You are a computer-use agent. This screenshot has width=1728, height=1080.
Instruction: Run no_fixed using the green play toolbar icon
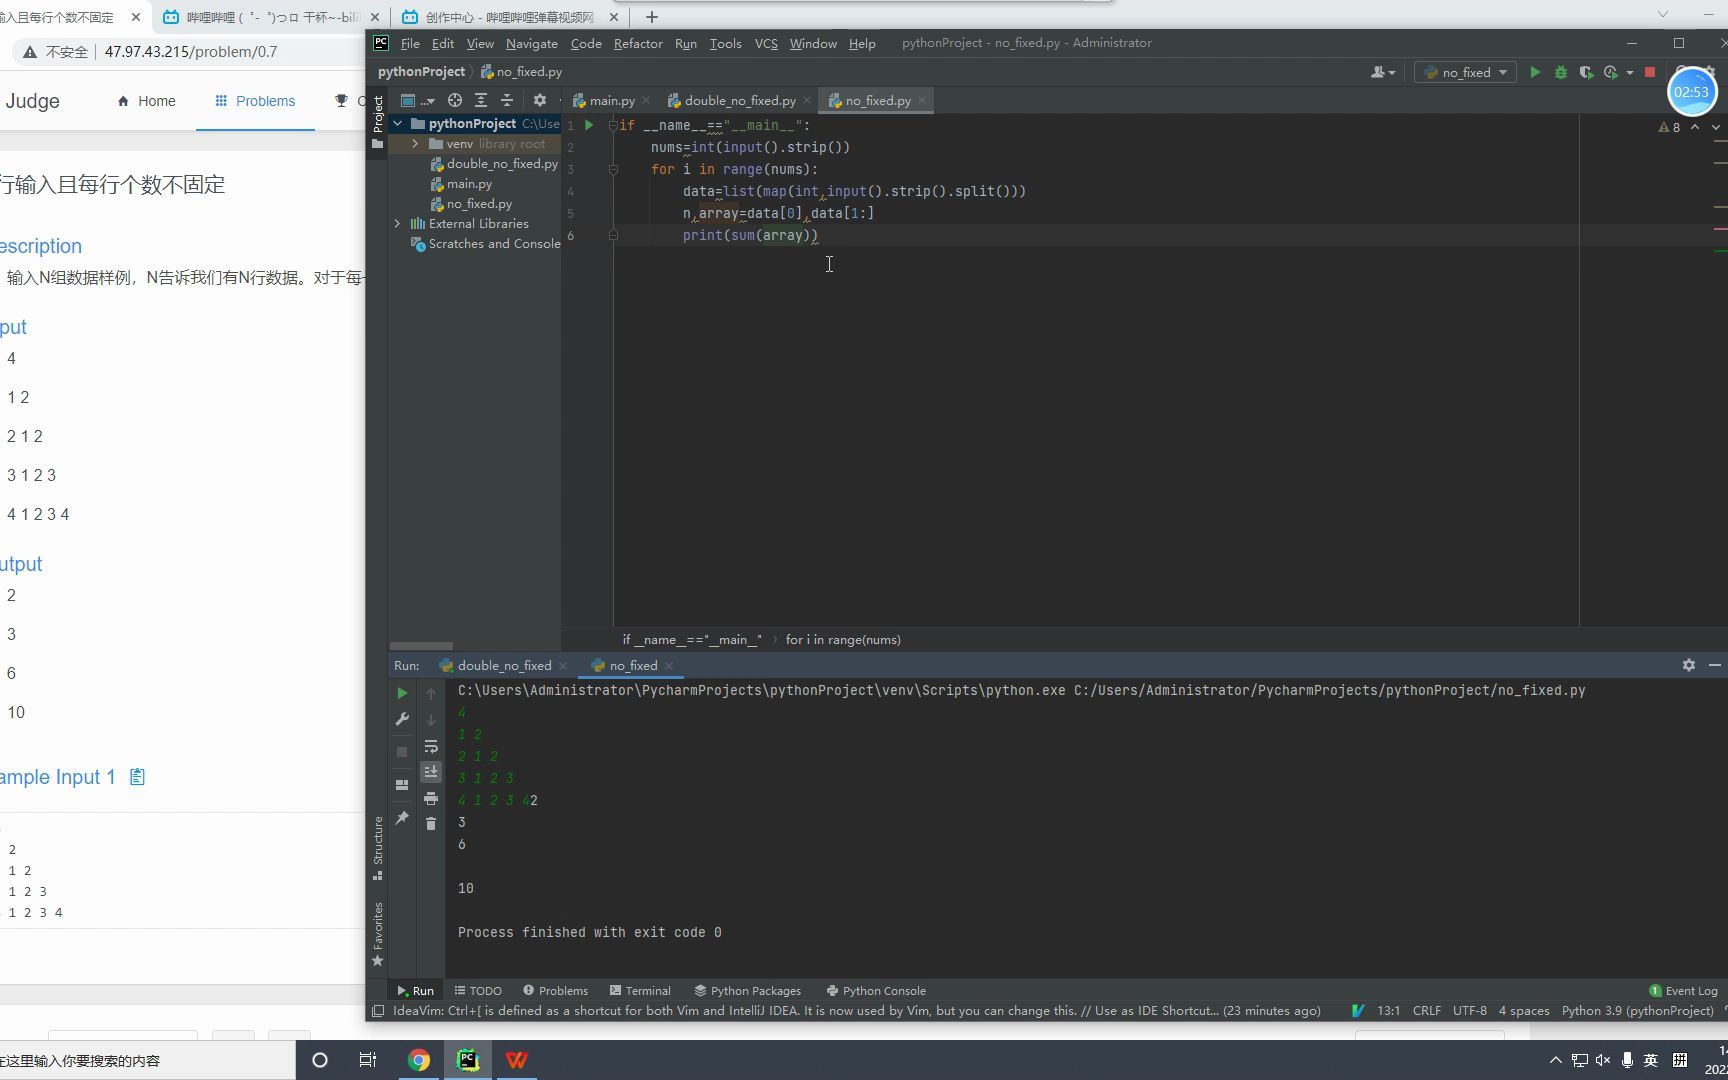point(1535,72)
